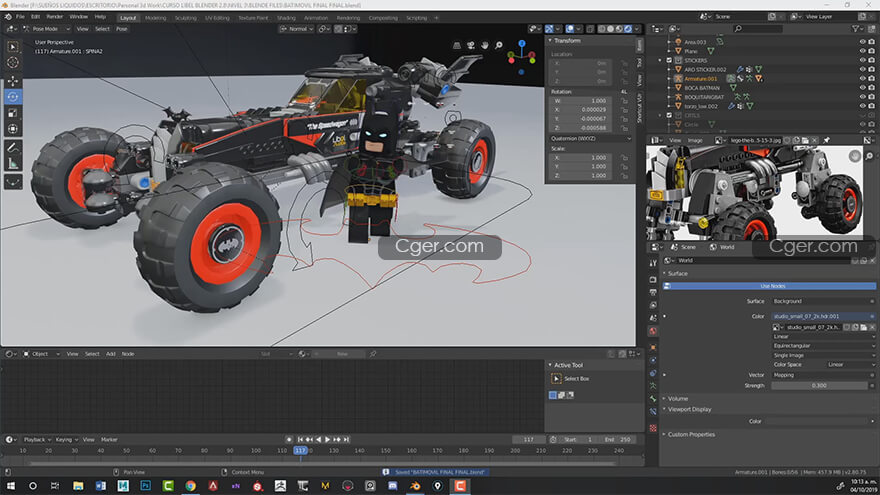Image resolution: width=880 pixels, height=495 pixels.
Task: Select the Move tool in left toolbar
Action: pyautogui.click(x=13, y=81)
